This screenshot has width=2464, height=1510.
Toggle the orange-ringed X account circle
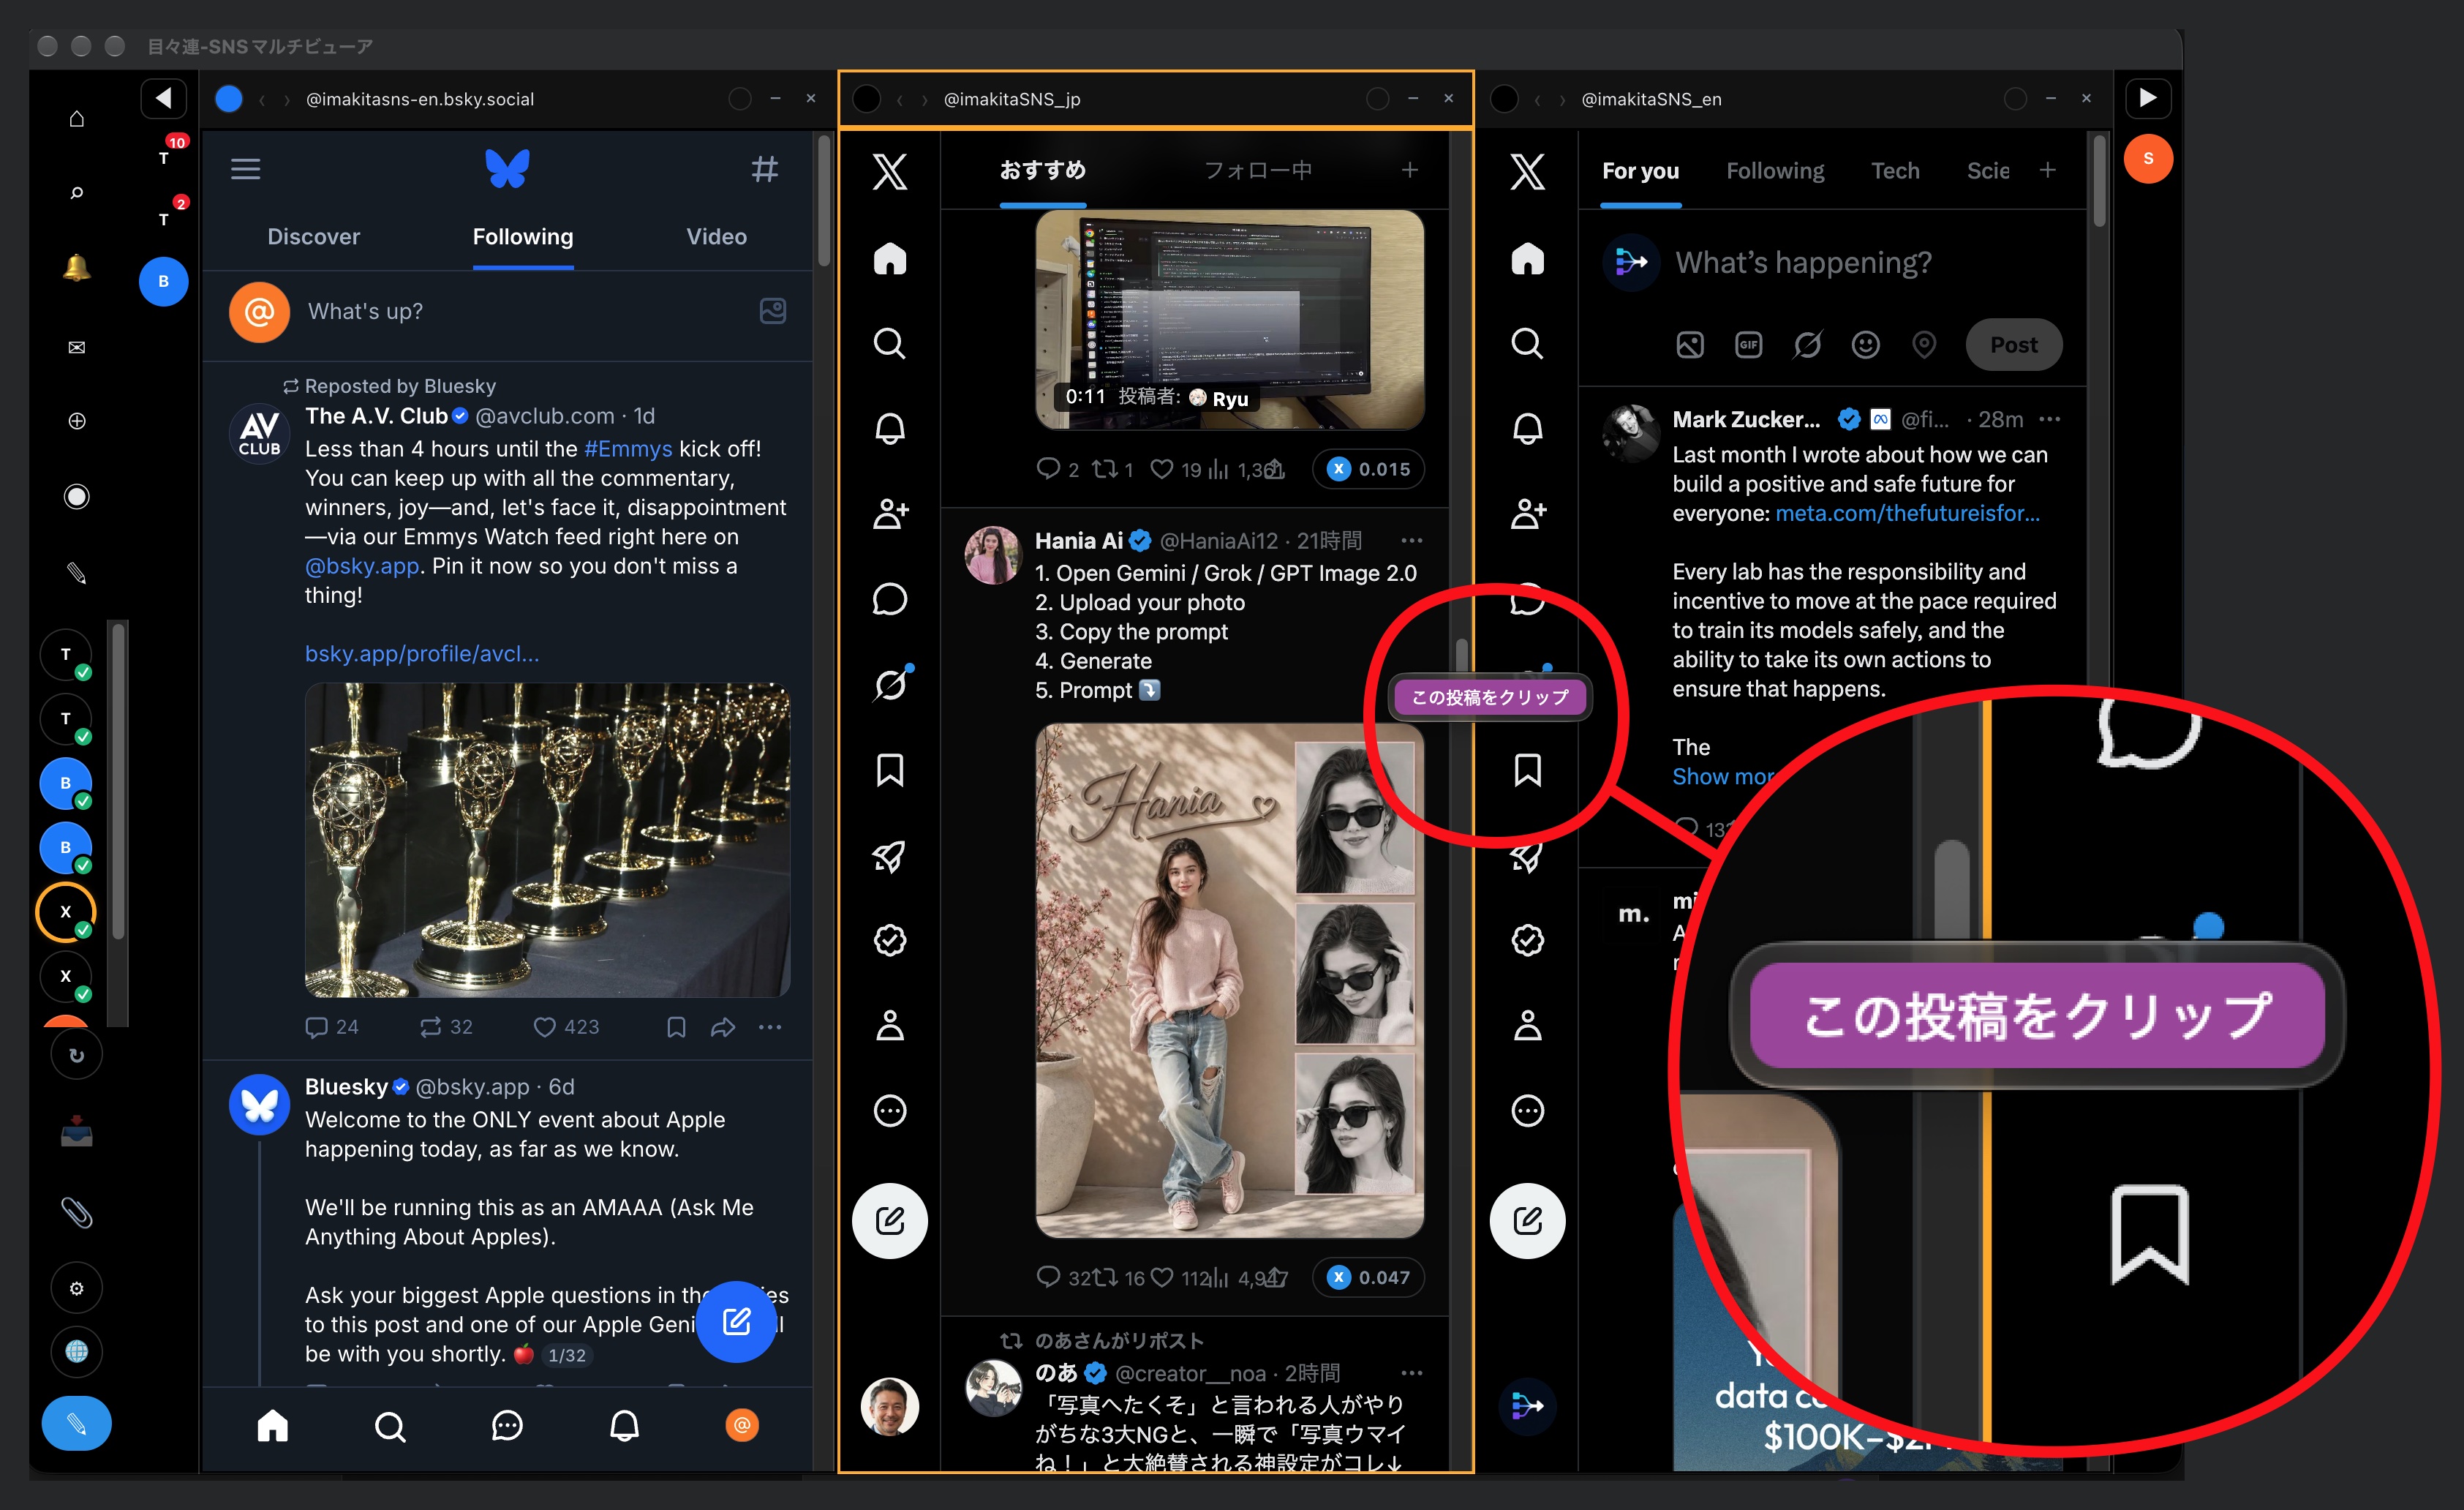[66, 912]
